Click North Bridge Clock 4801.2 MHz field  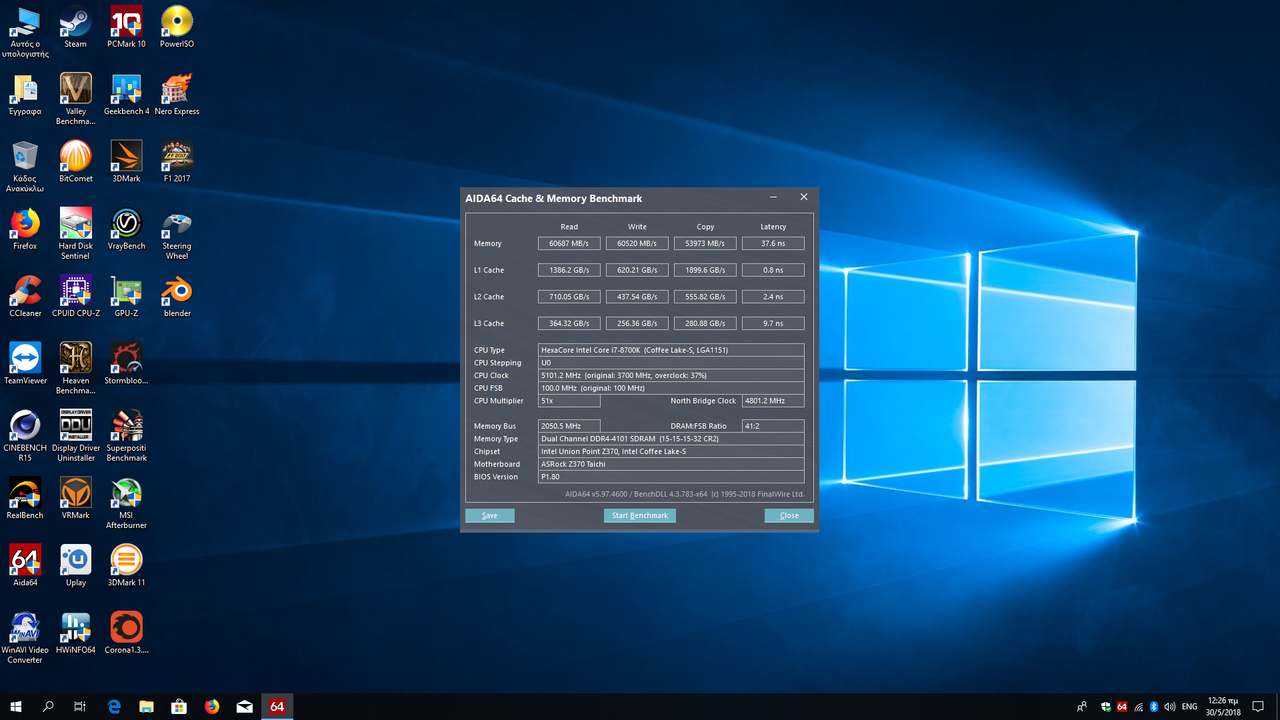tap(773, 401)
